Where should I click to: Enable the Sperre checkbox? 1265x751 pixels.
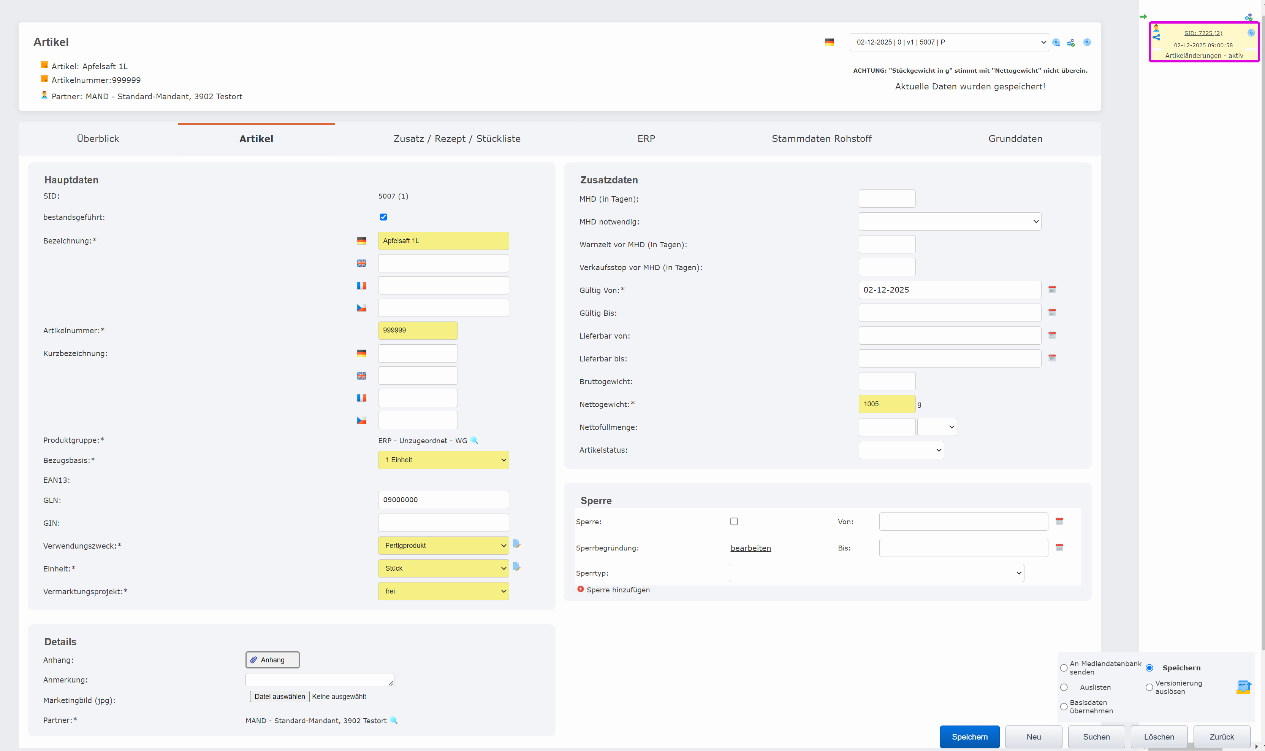click(734, 521)
